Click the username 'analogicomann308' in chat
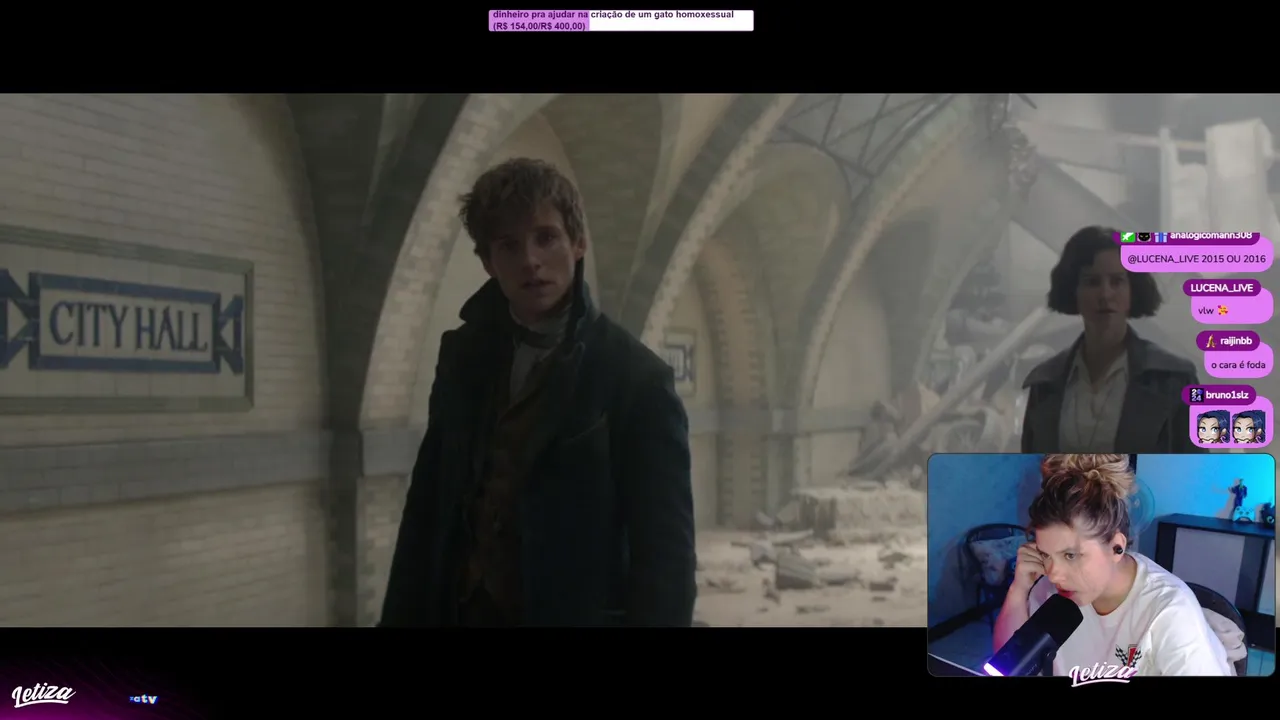Screen dimensions: 1280x720 (x=1211, y=236)
